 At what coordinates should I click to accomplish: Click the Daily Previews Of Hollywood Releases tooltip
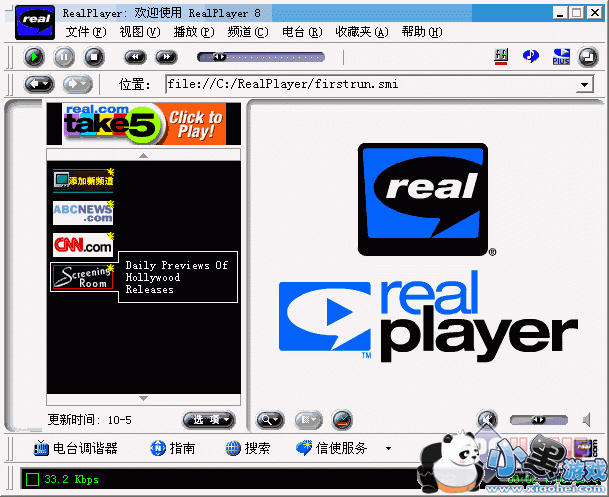[178, 277]
